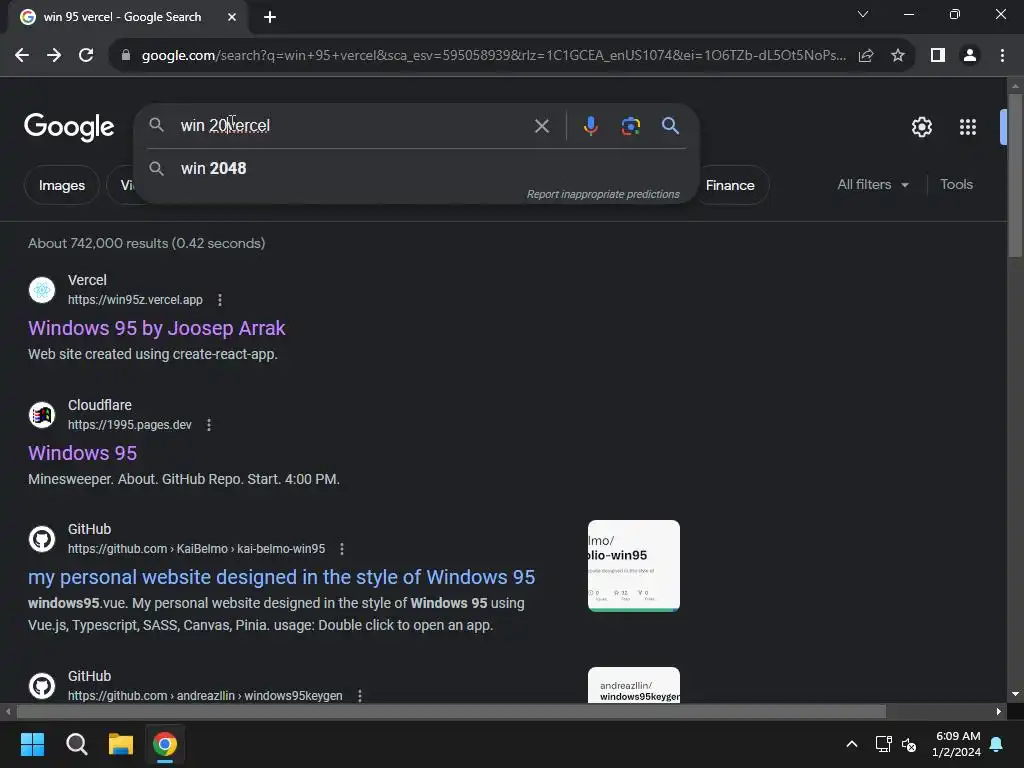Expand the All filters dropdown

coord(873,185)
